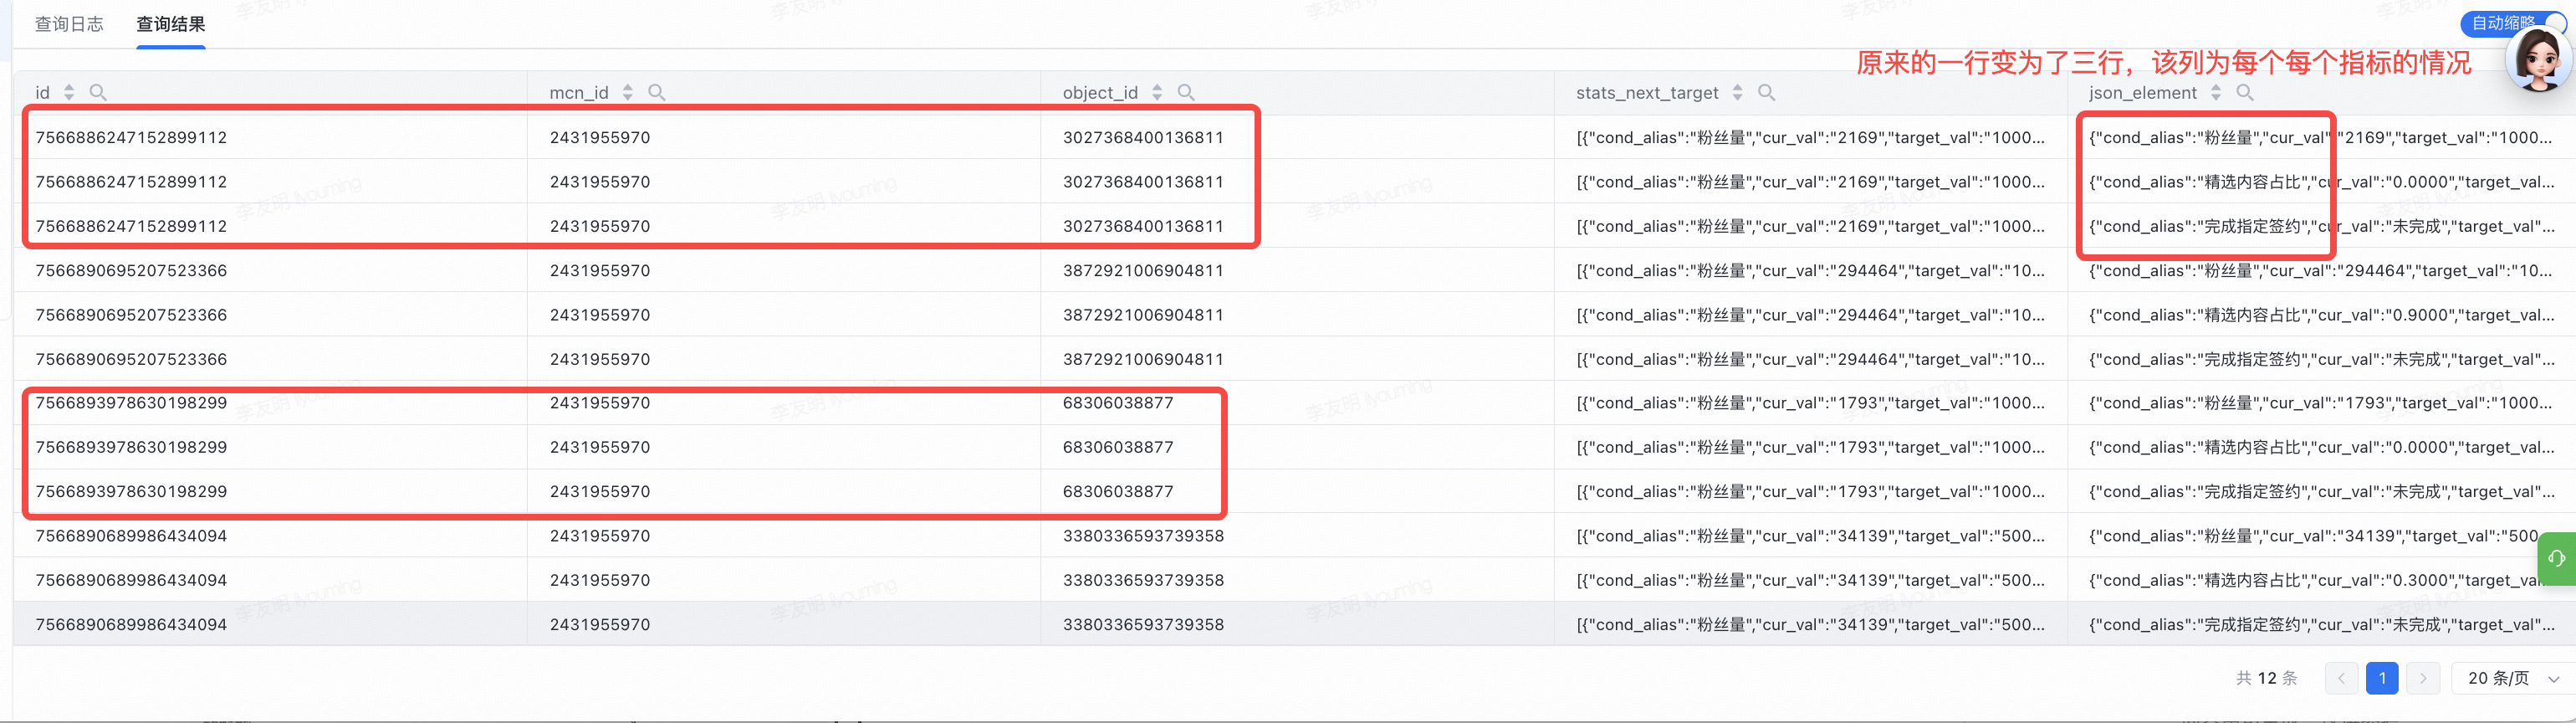Click the mcn_id column header

tap(579, 92)
